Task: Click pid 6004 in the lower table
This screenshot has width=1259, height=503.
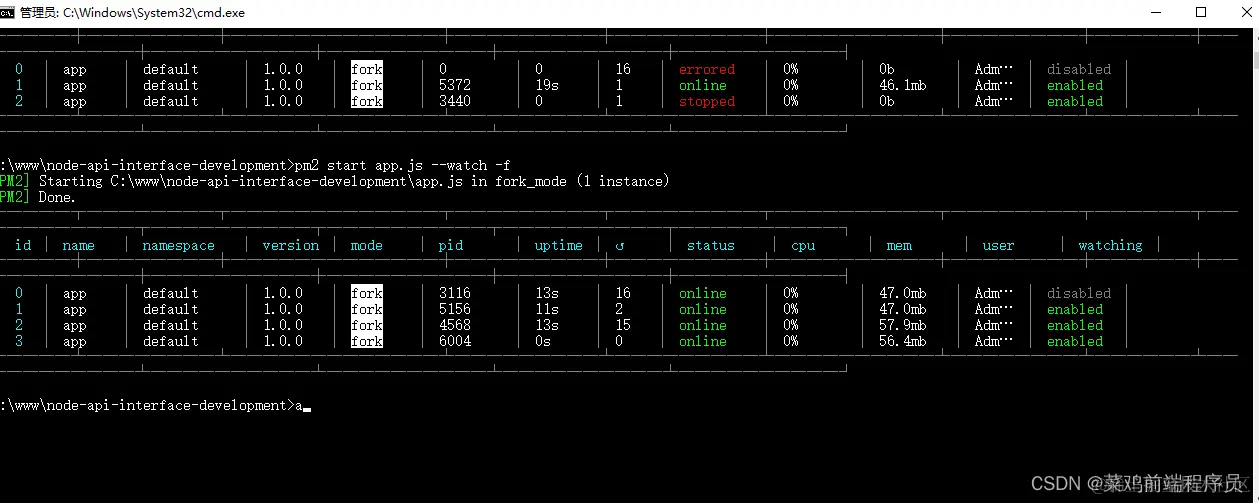Action: [x=455, y=341]
